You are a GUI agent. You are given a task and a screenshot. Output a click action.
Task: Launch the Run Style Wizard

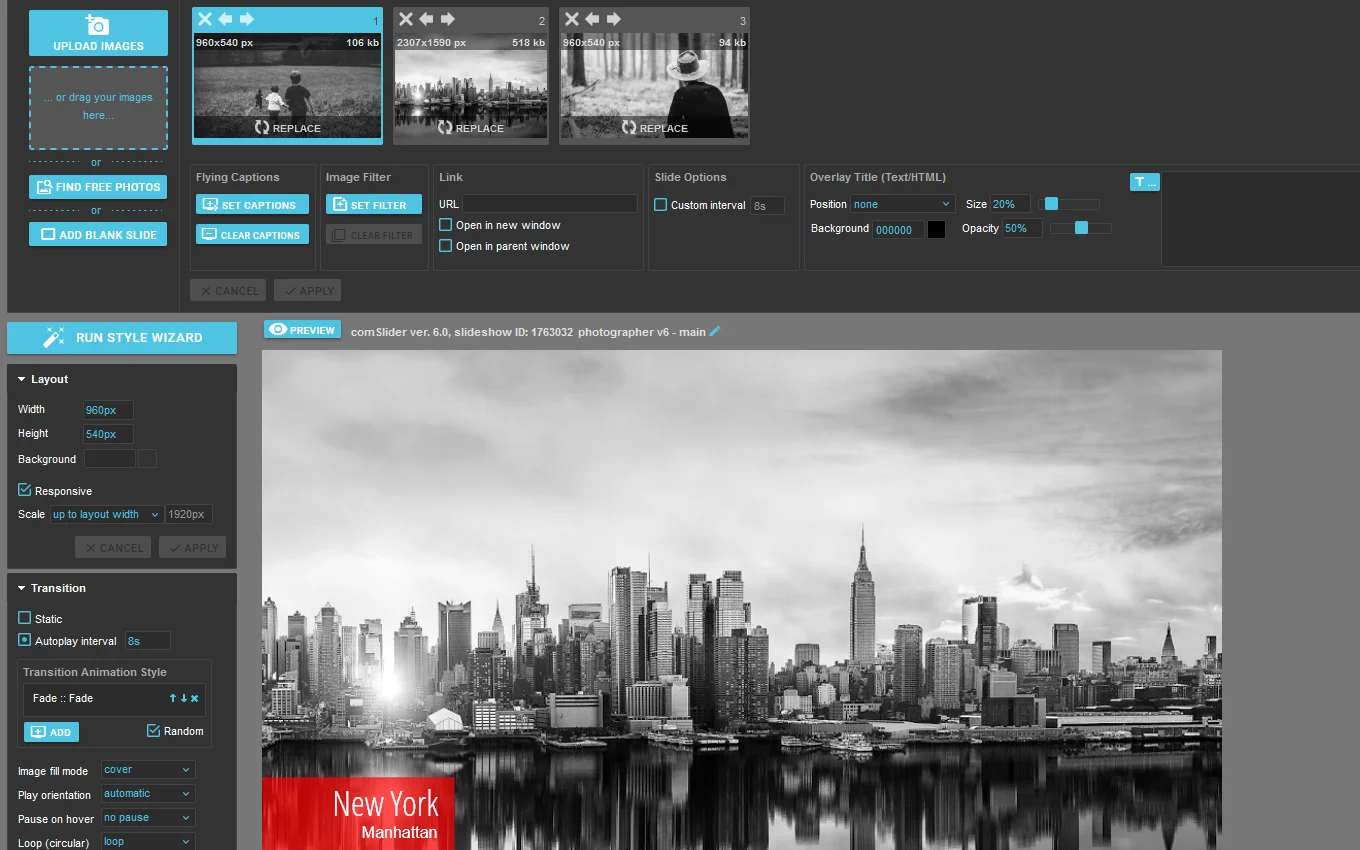click(x=122, y=338)
